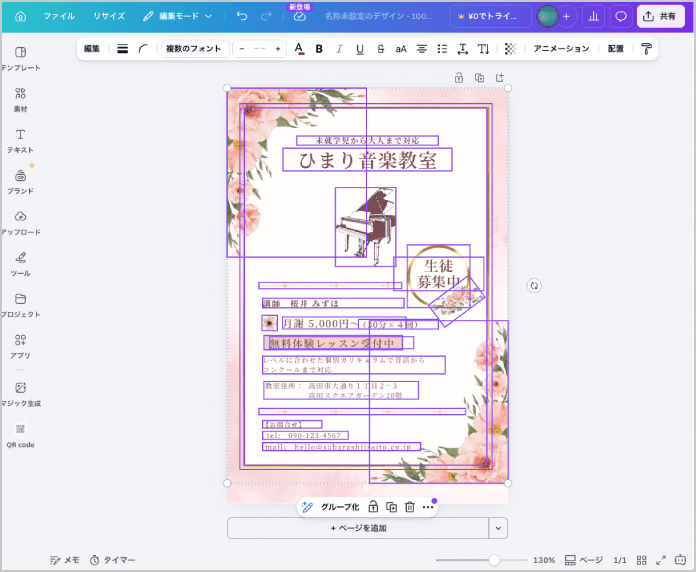Open メモ notes
The image size is (696, 572).
click(64, 560)
